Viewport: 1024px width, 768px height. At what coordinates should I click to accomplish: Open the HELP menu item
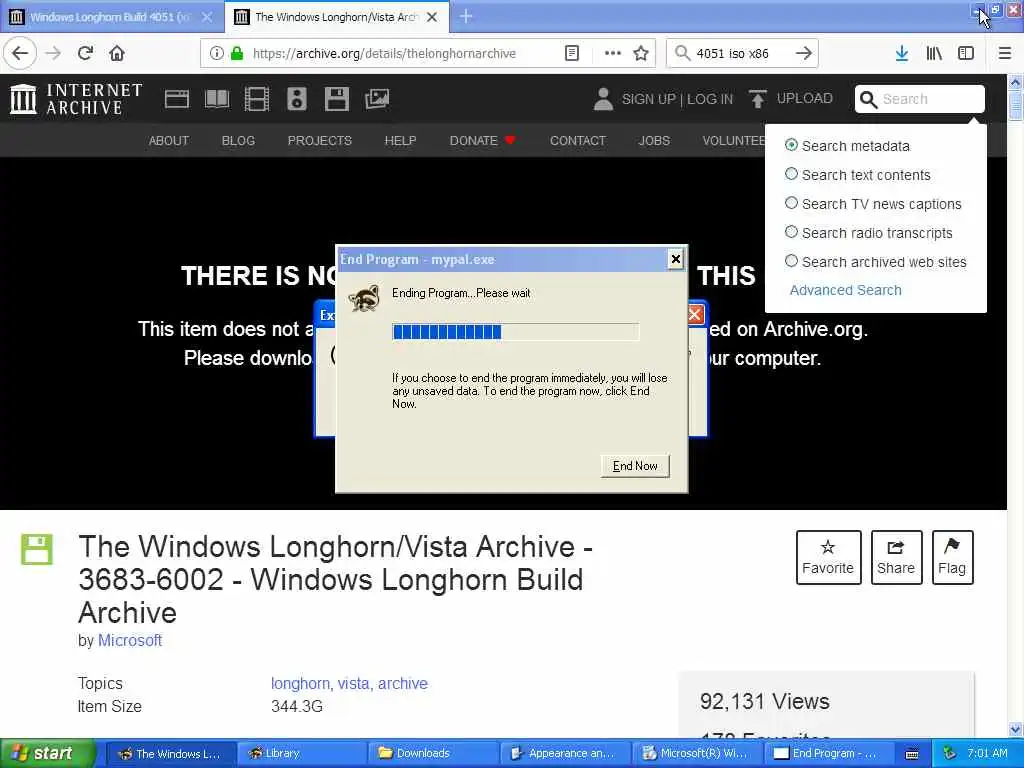[x=400, y=140]
